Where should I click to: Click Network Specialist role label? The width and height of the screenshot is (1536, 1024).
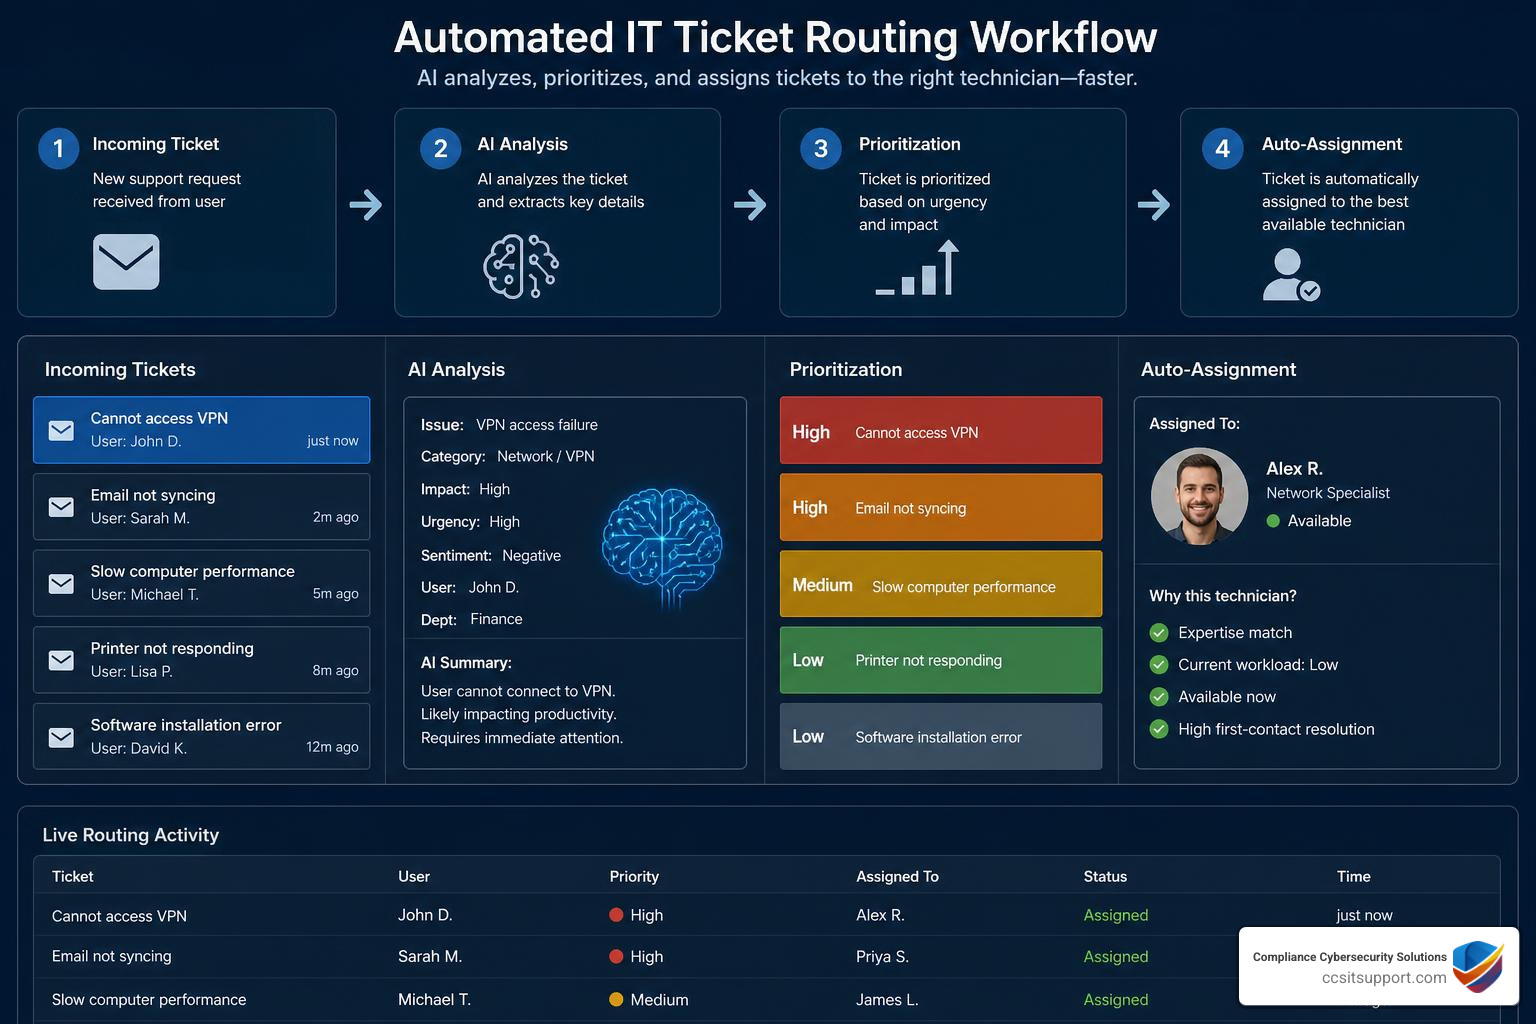[x=1328, y=493]
